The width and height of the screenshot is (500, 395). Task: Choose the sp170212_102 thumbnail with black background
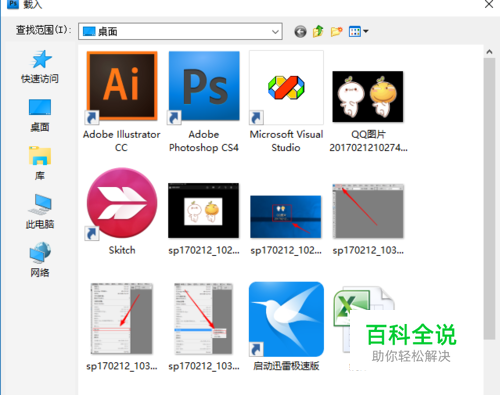(204, 210)
